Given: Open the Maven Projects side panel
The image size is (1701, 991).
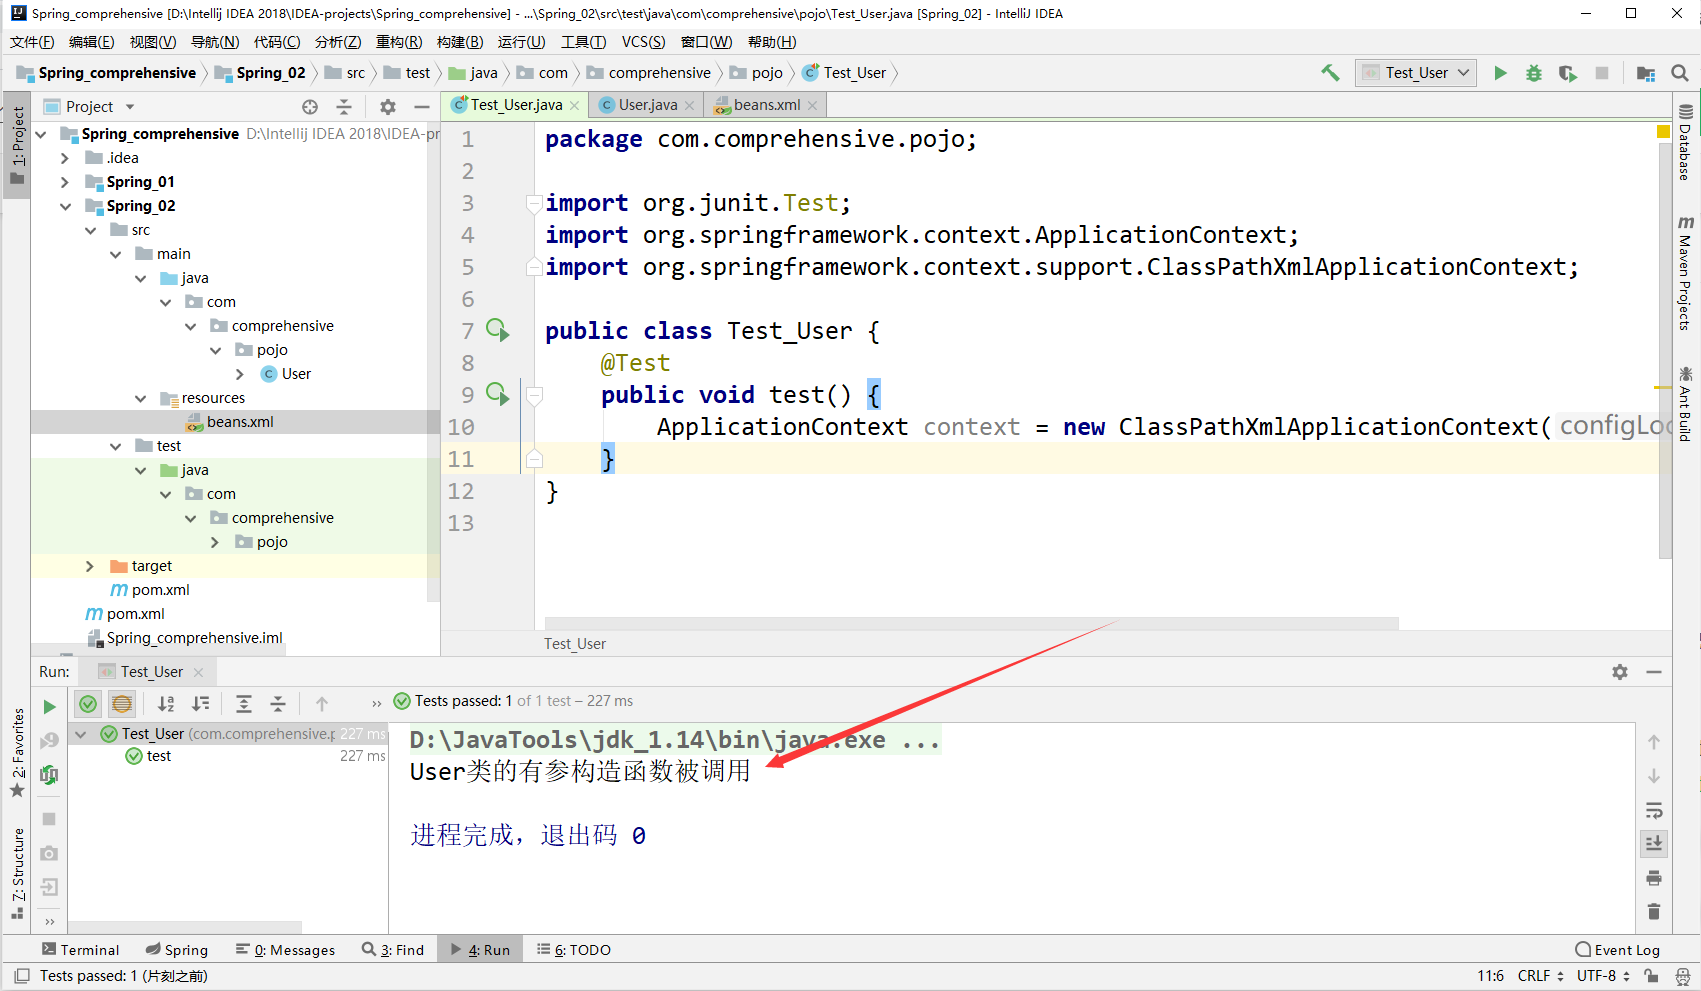Looking at the screenshot, I should 1686,272.
